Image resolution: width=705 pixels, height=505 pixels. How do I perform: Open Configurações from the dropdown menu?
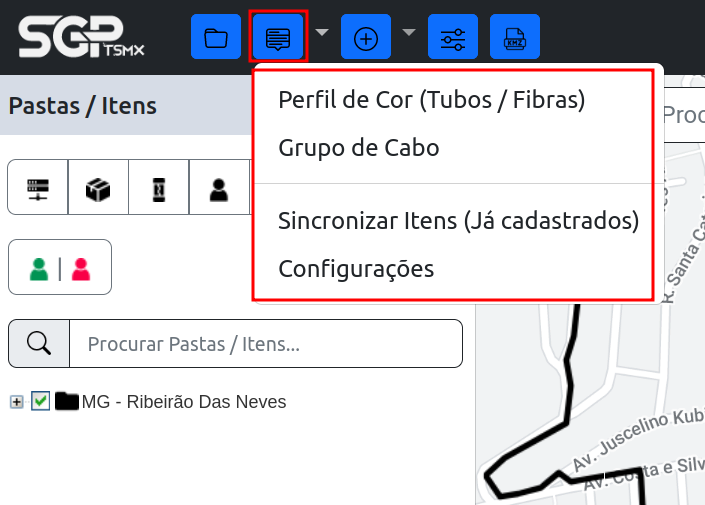point(355,268)
